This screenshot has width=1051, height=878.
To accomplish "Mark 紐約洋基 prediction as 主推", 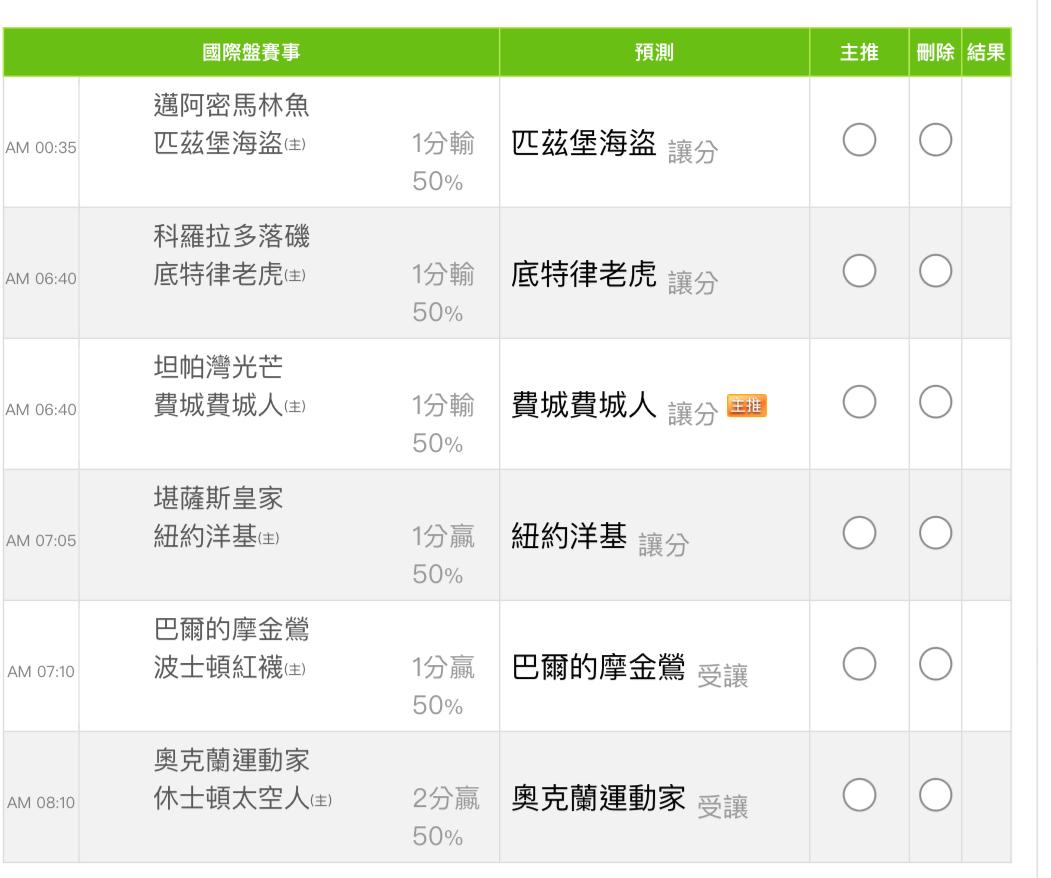I will coord(860,534).
